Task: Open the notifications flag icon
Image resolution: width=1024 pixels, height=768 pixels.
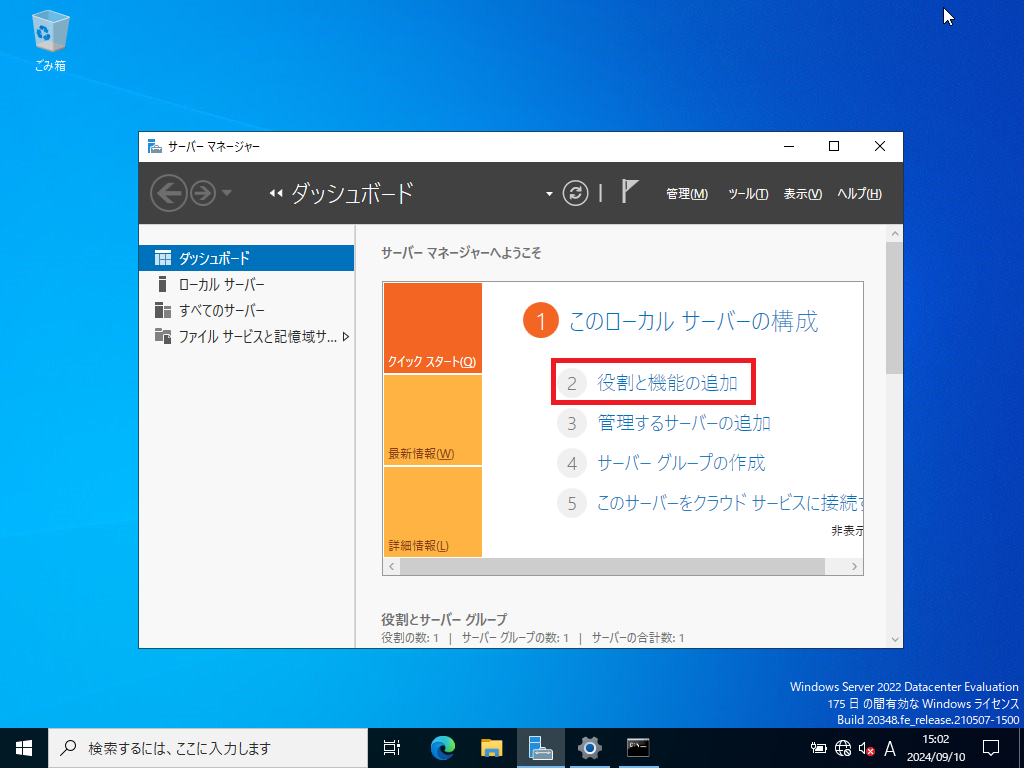Action: (629, 191)
